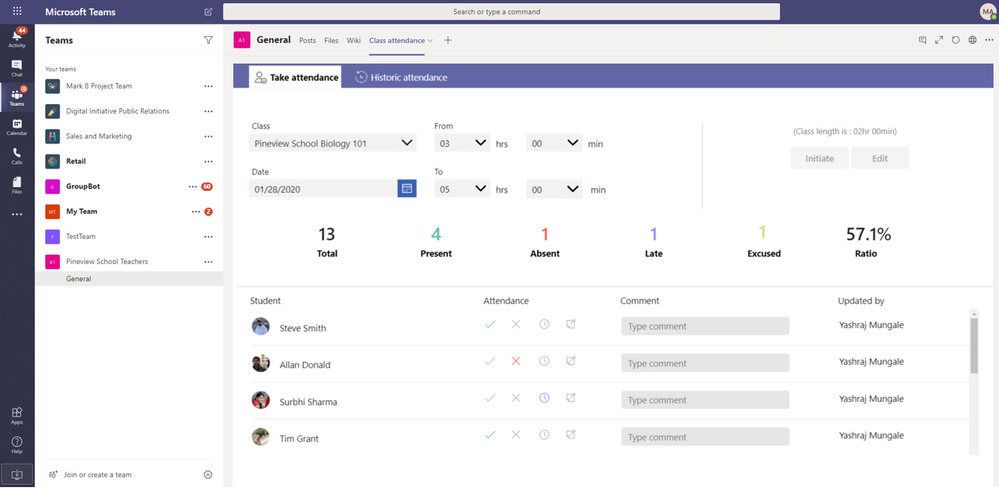Expand tab to full screen icon
The width and height of the screenshot is (999, 488).
pyautogui.click(x=939, y=40)
